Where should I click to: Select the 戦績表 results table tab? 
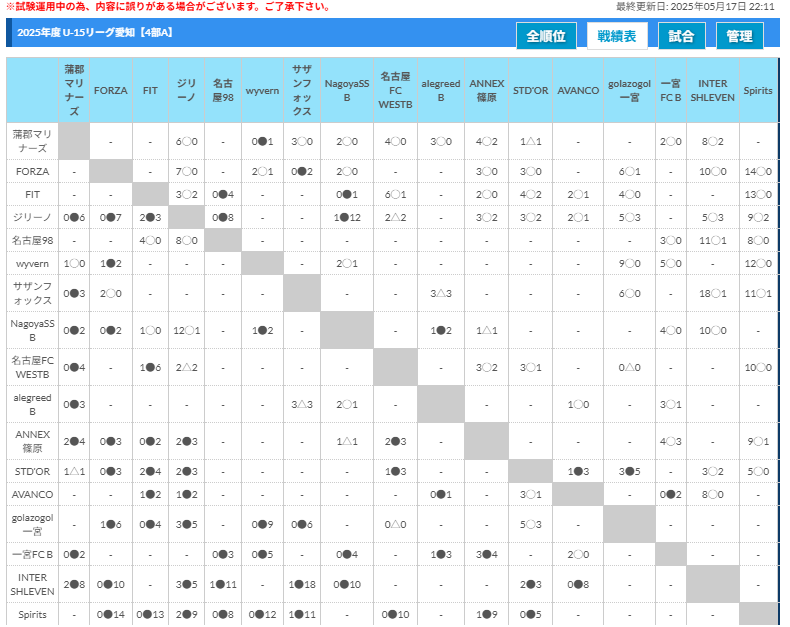[x=616, y=36]
